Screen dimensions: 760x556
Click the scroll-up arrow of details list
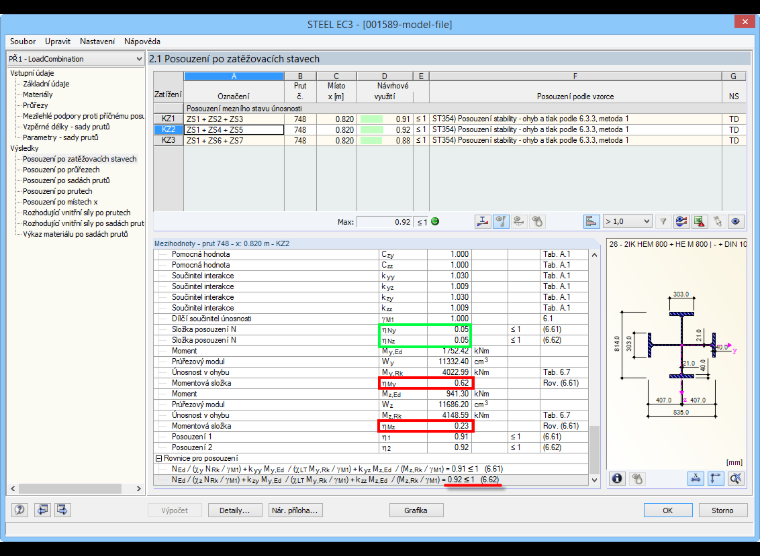[x=595, y=254]
